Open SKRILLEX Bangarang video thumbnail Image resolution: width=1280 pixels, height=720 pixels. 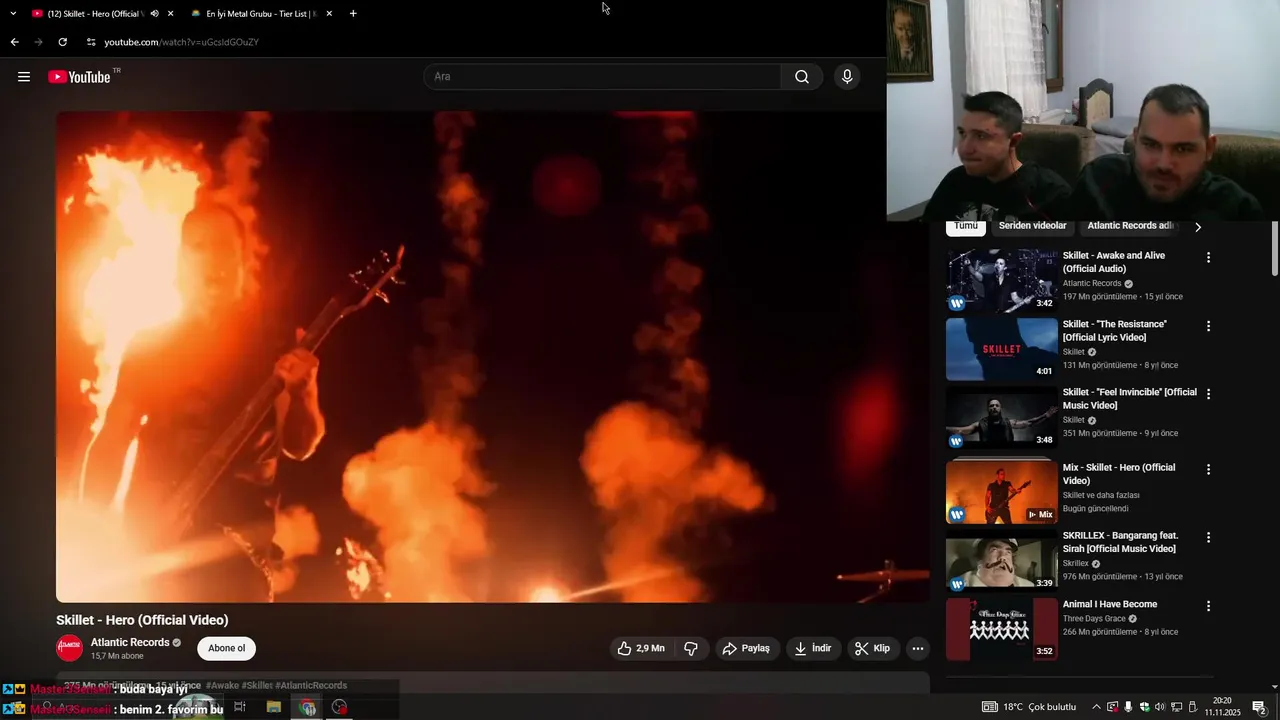tap(1001, 561)
